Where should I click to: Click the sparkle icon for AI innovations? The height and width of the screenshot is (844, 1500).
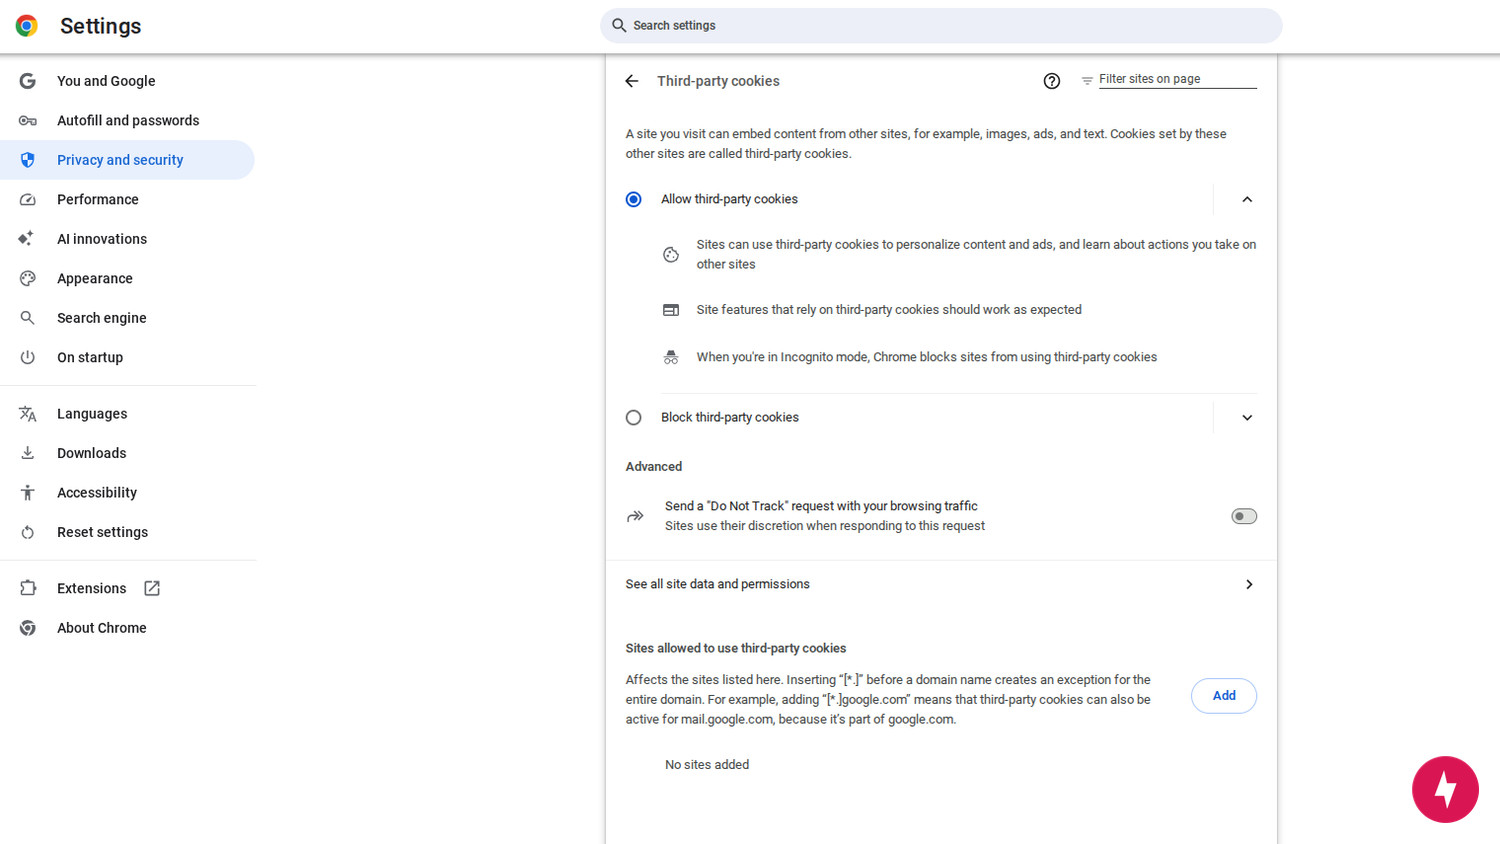click(x=27, y=238)
